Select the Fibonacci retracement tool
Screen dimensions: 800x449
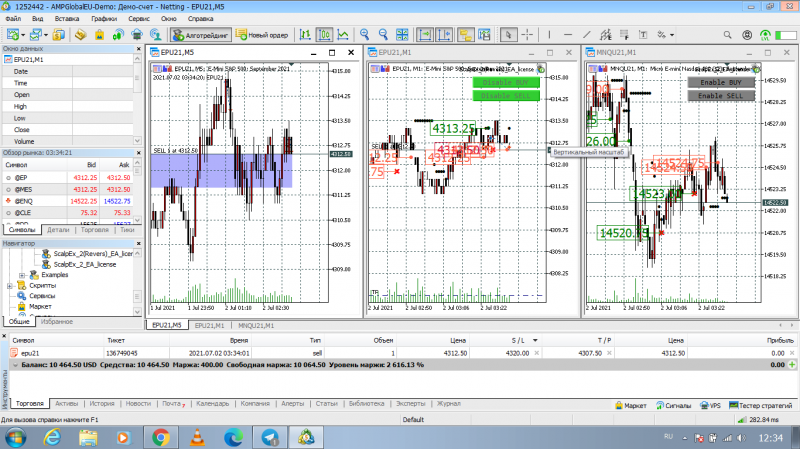coord(624,35)
